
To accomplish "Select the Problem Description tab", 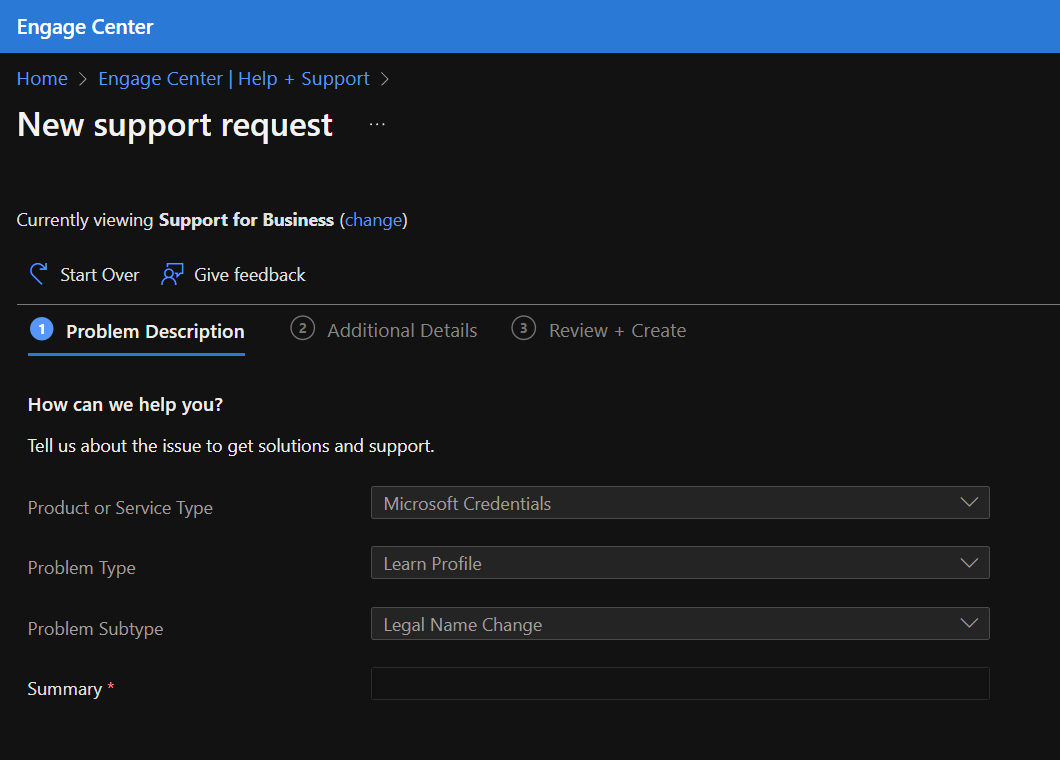I will point(137,331).
